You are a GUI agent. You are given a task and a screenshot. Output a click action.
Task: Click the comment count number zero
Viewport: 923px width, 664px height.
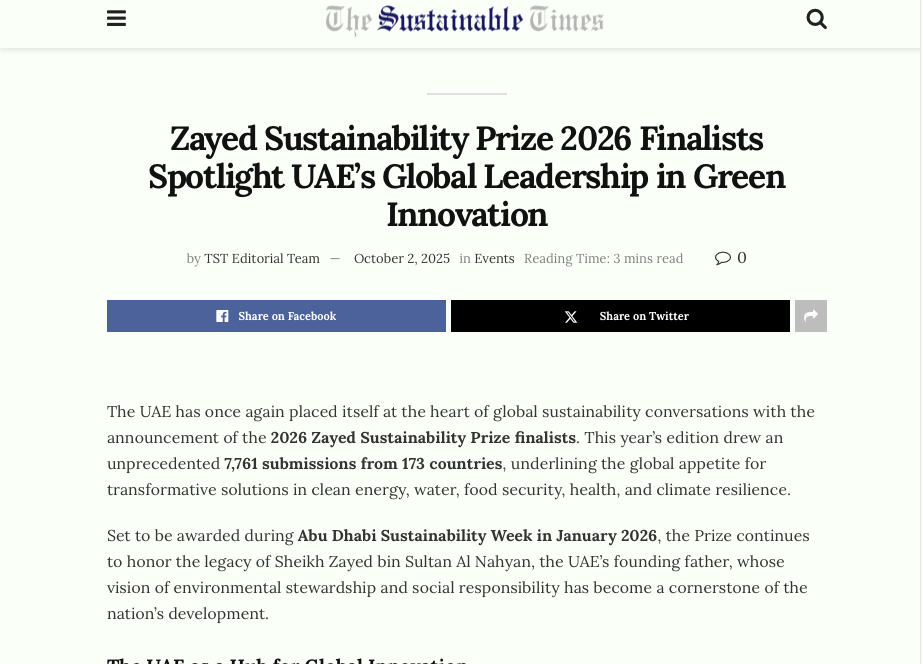742,258
